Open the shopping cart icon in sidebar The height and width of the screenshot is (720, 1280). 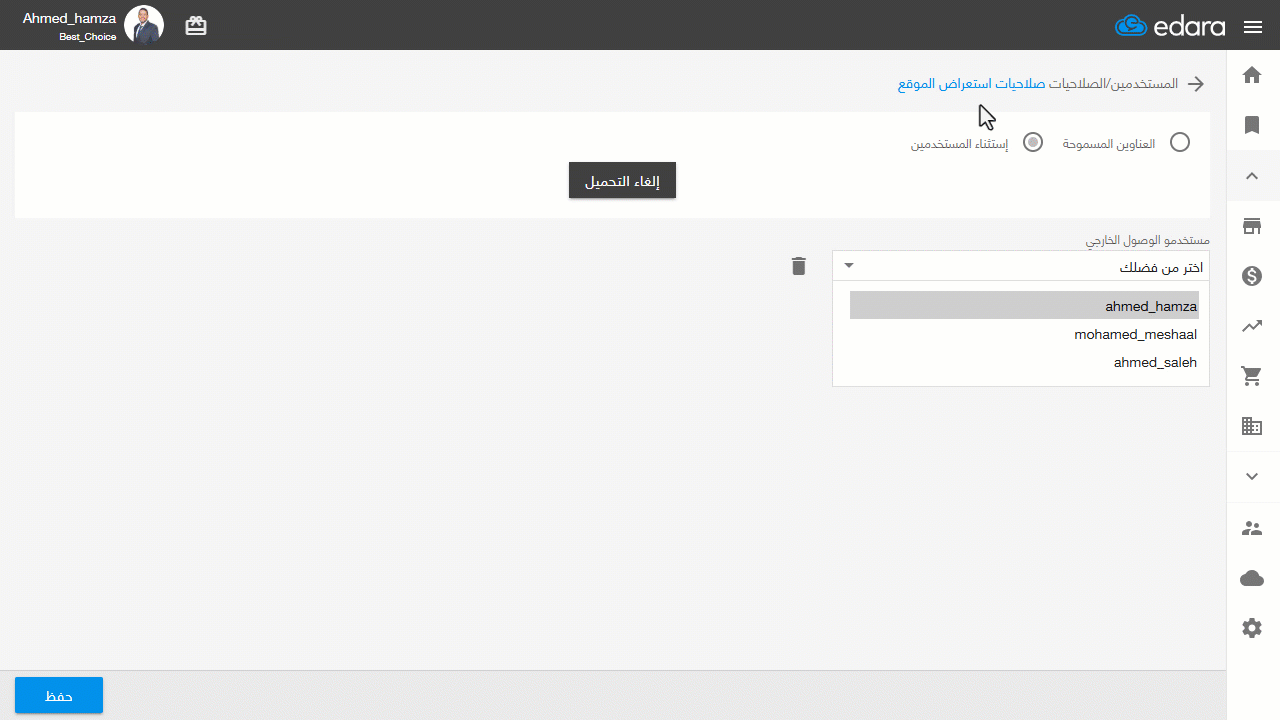click(1252, 376)
